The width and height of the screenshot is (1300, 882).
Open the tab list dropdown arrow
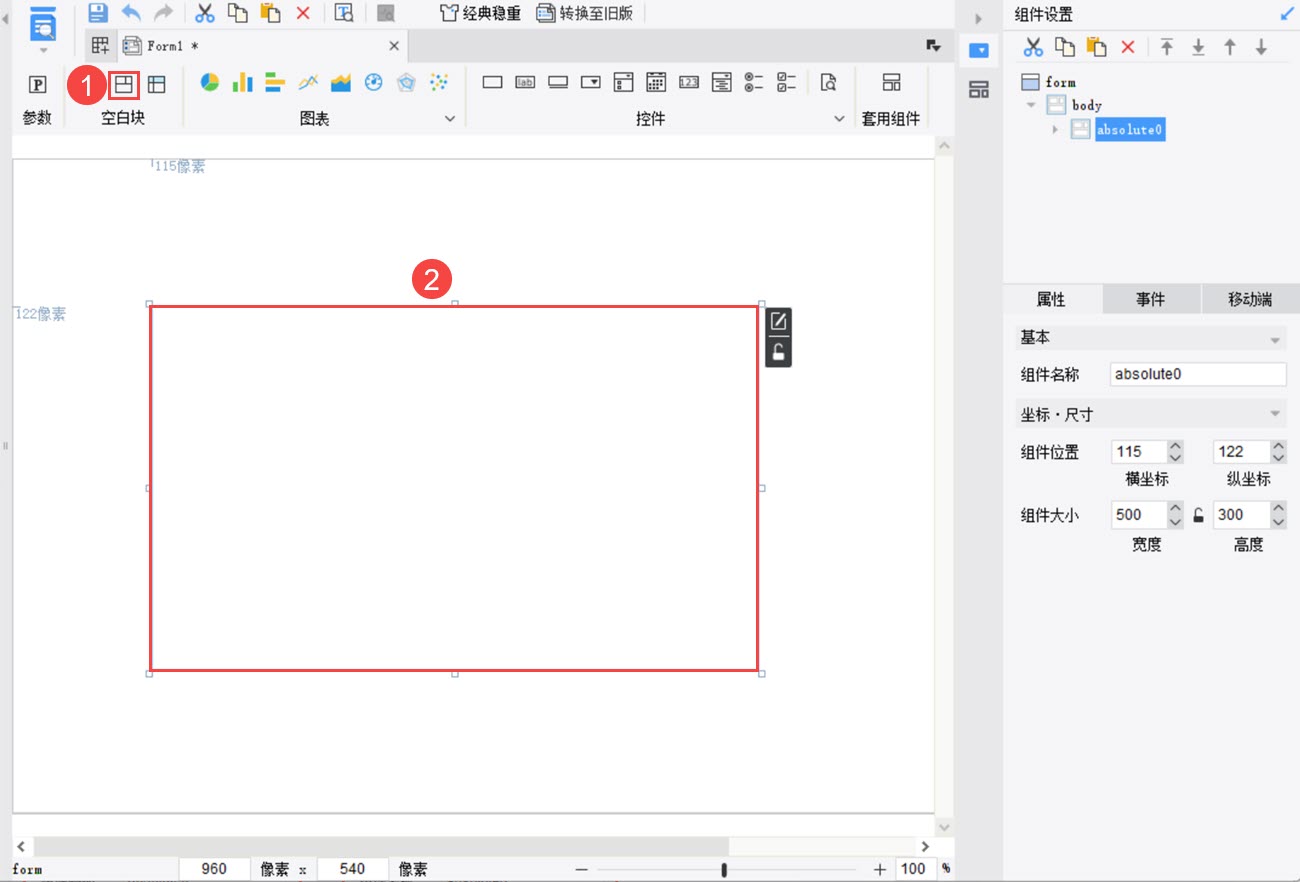[933, 46]
